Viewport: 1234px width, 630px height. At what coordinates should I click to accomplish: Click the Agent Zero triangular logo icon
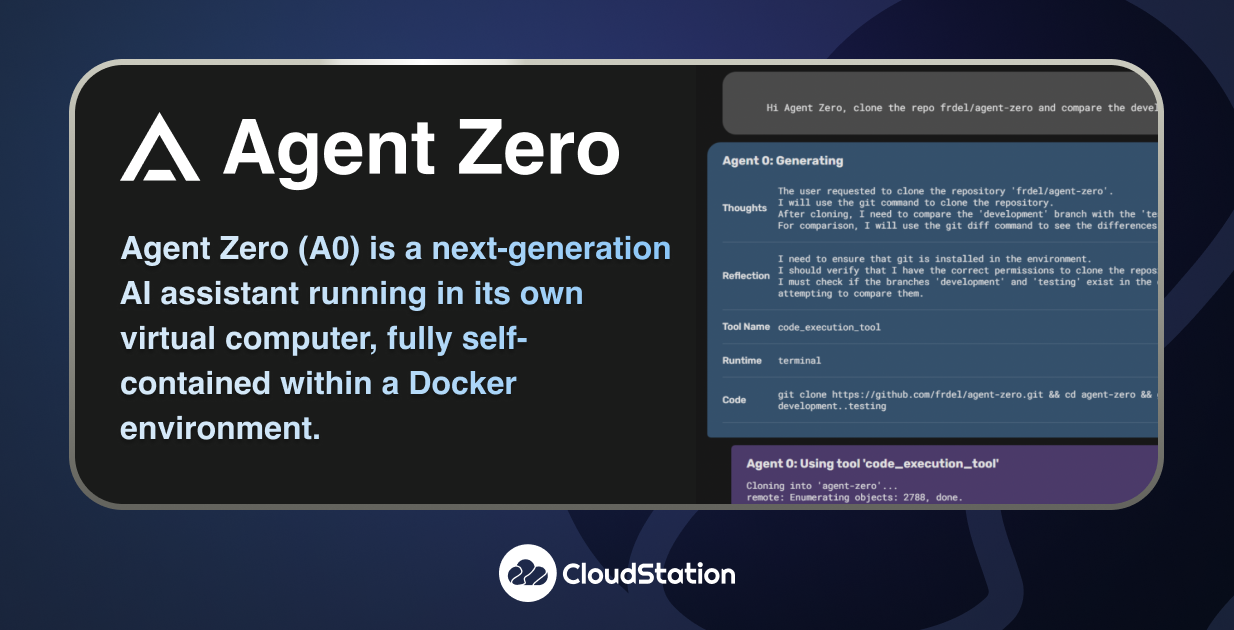161,148
